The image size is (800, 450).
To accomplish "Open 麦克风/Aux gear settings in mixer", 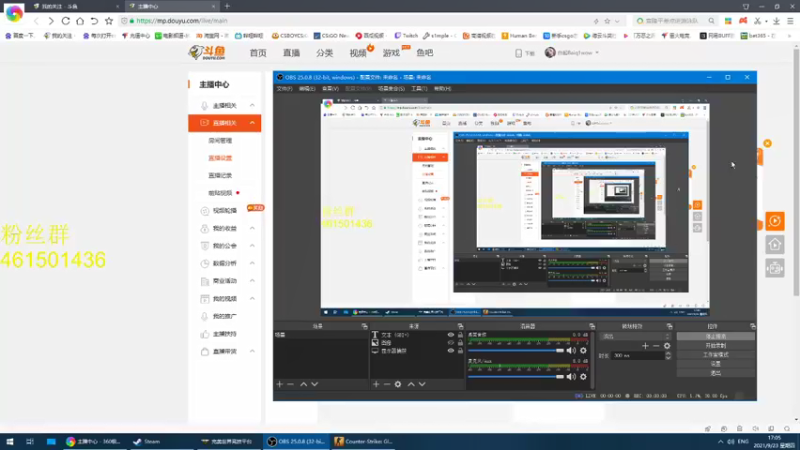I will (x=583, y=377).
